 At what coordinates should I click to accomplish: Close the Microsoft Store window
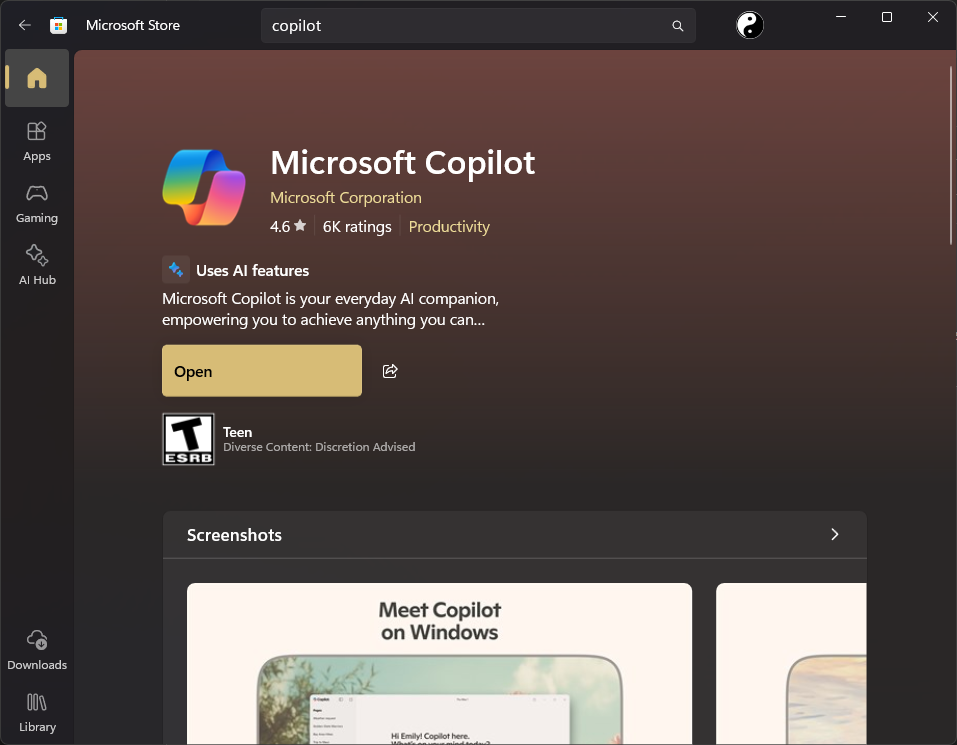coord(933,17)
